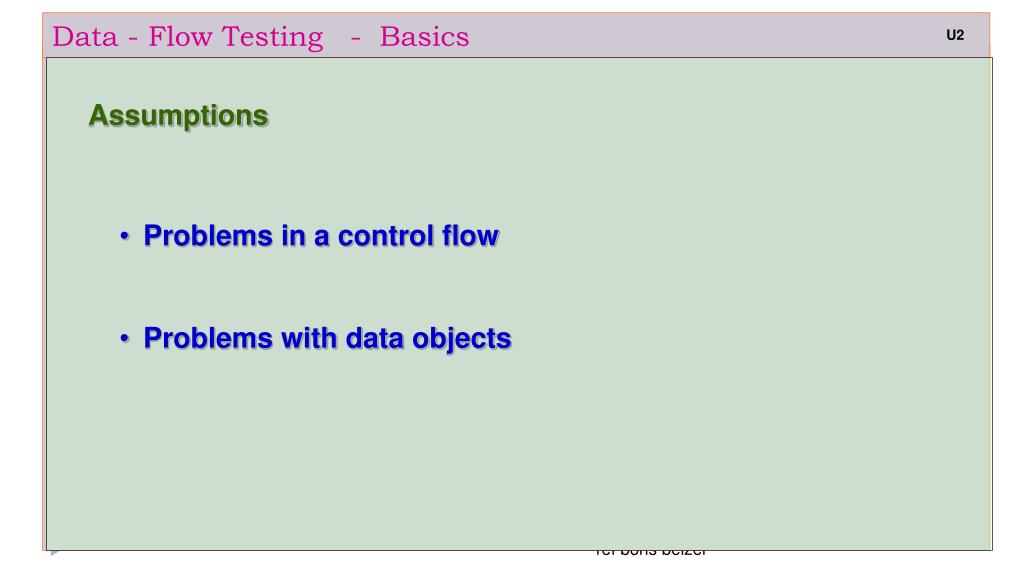1024x576 pixels.
Task: Click the small triangle marker below the slide
Action: pos(55,552)
